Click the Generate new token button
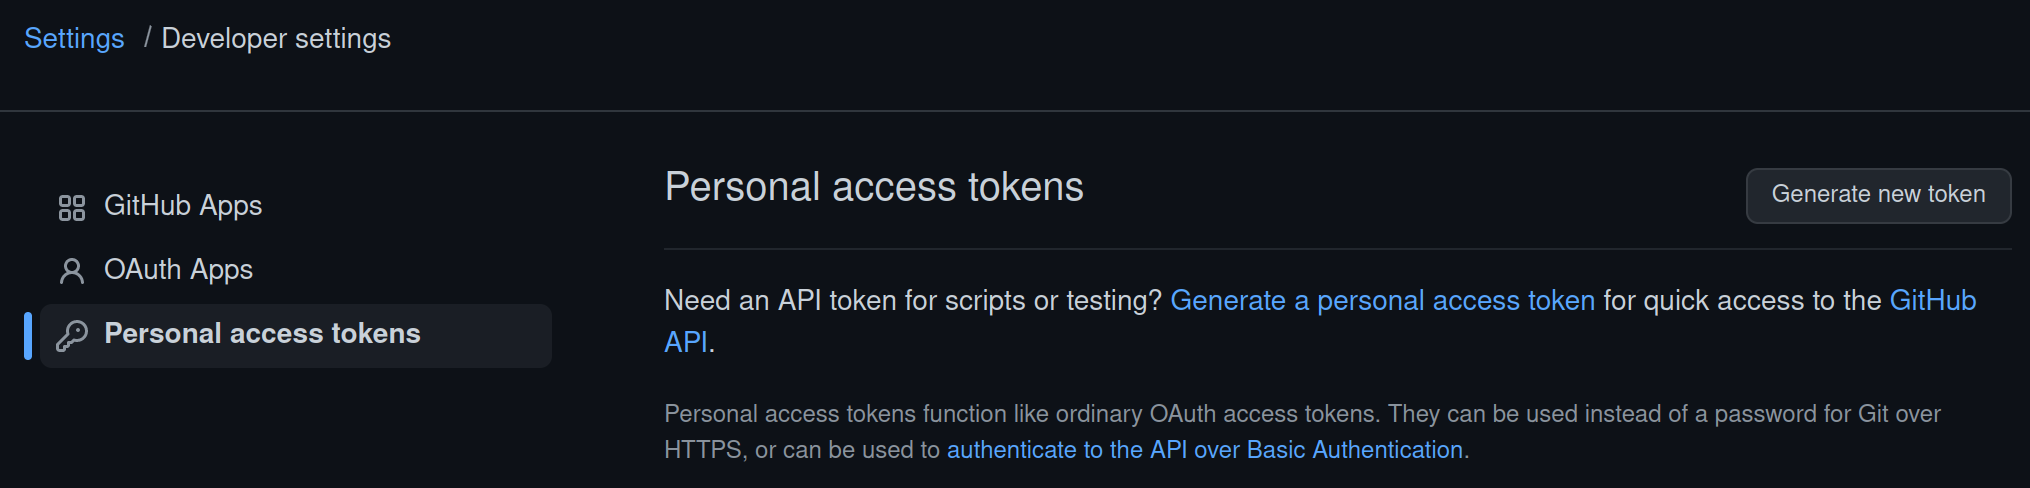Image resolution: width=2030 pixels, height=488 pixels. point(1878,195)
